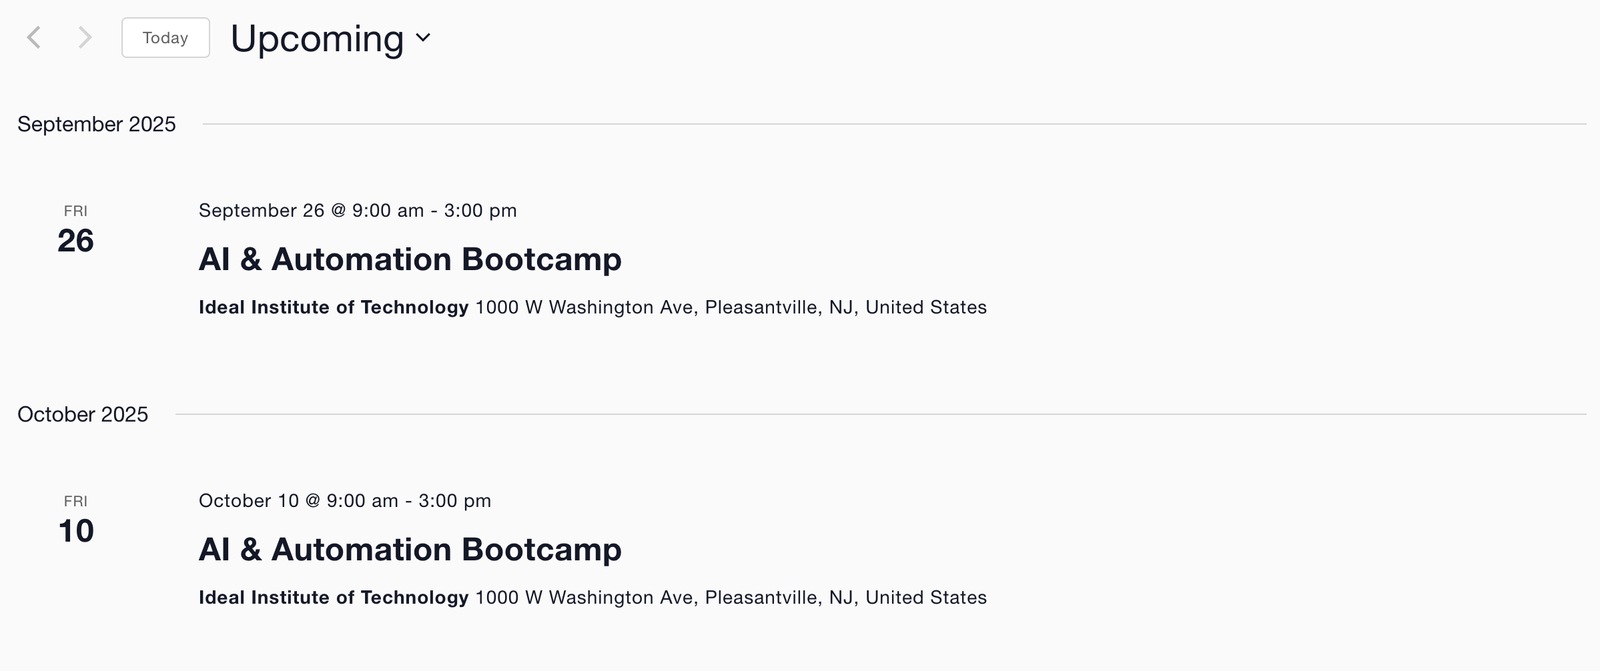Expand the Upcoming dropdown chevron
This screenshot has height=671, width=1600.
pos(423,38)
